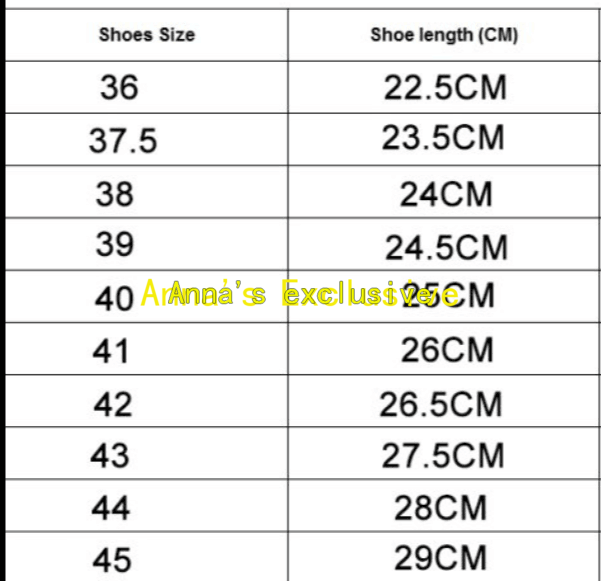Select the size 39 cell
The width and height of the screenshot is (601, 581).
(x=114, y=243)
